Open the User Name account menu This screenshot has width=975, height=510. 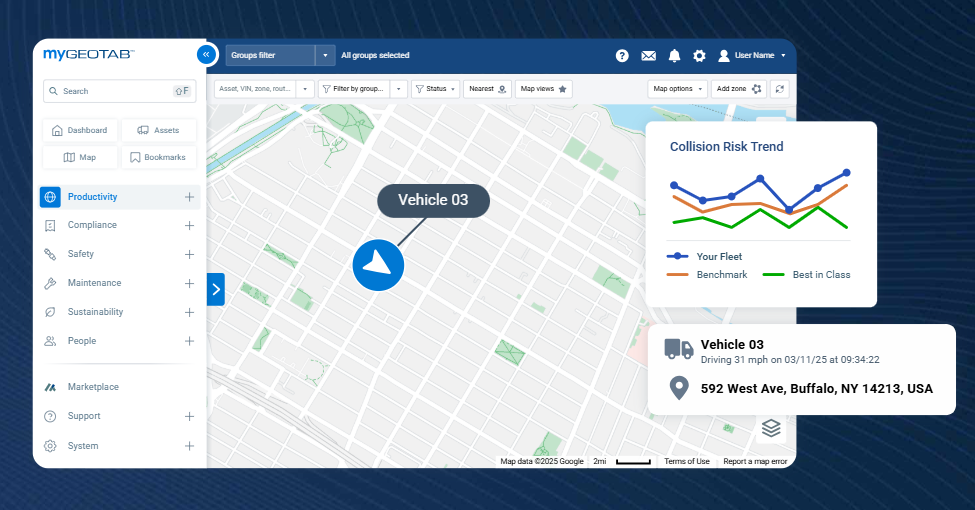(752, 55)
